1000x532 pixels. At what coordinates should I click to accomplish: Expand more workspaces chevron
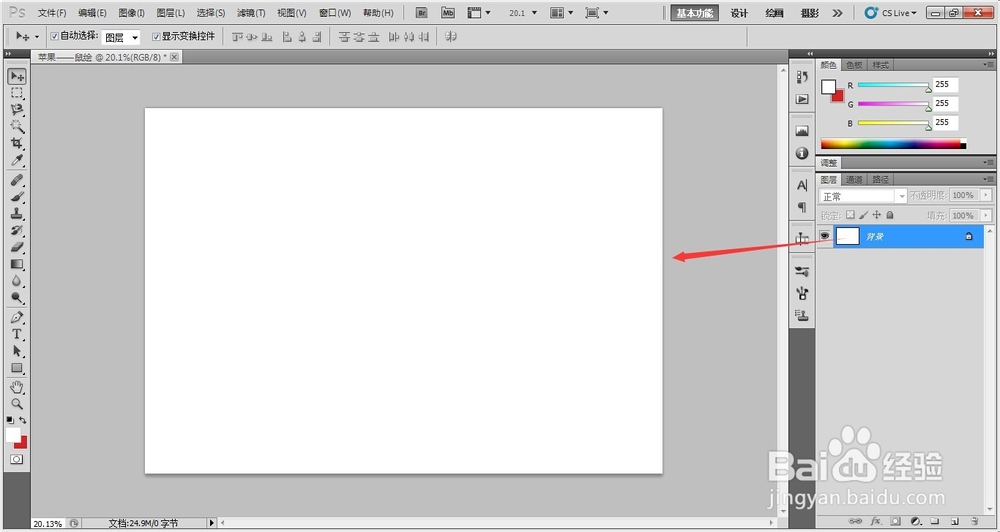(x=837, y=13)
